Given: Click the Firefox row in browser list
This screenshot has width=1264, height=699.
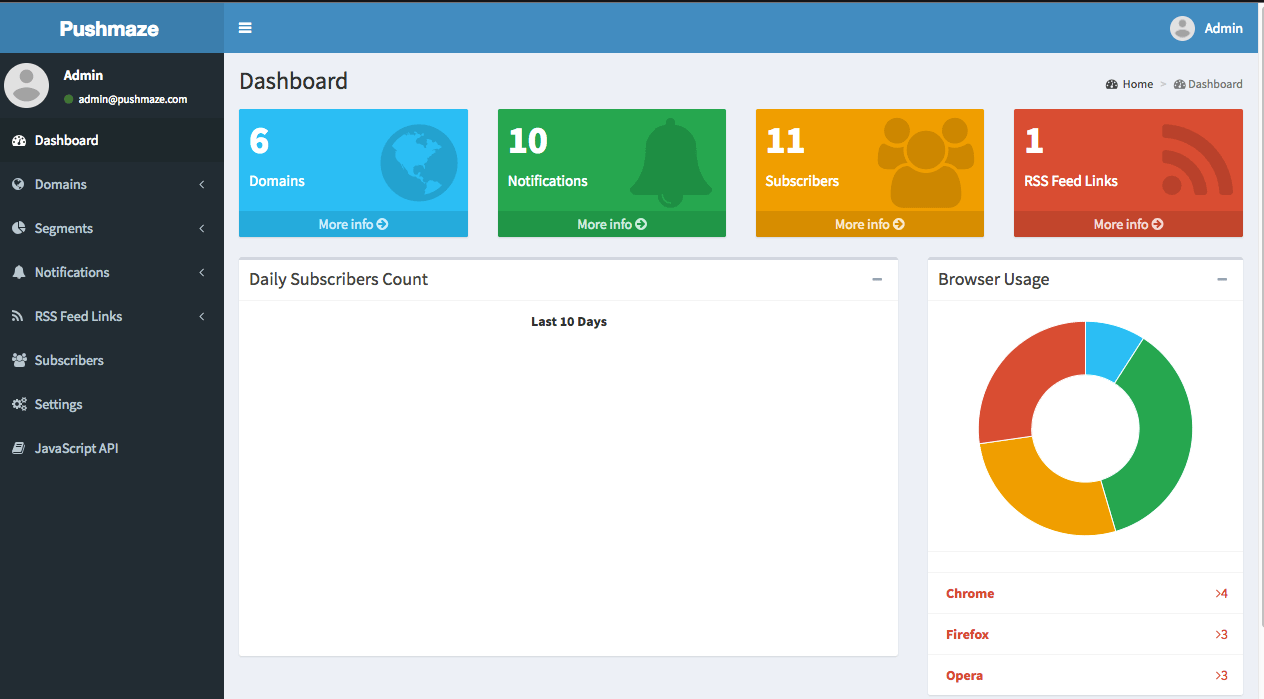Looking at the screenshot, I should tap(1086, 634).
